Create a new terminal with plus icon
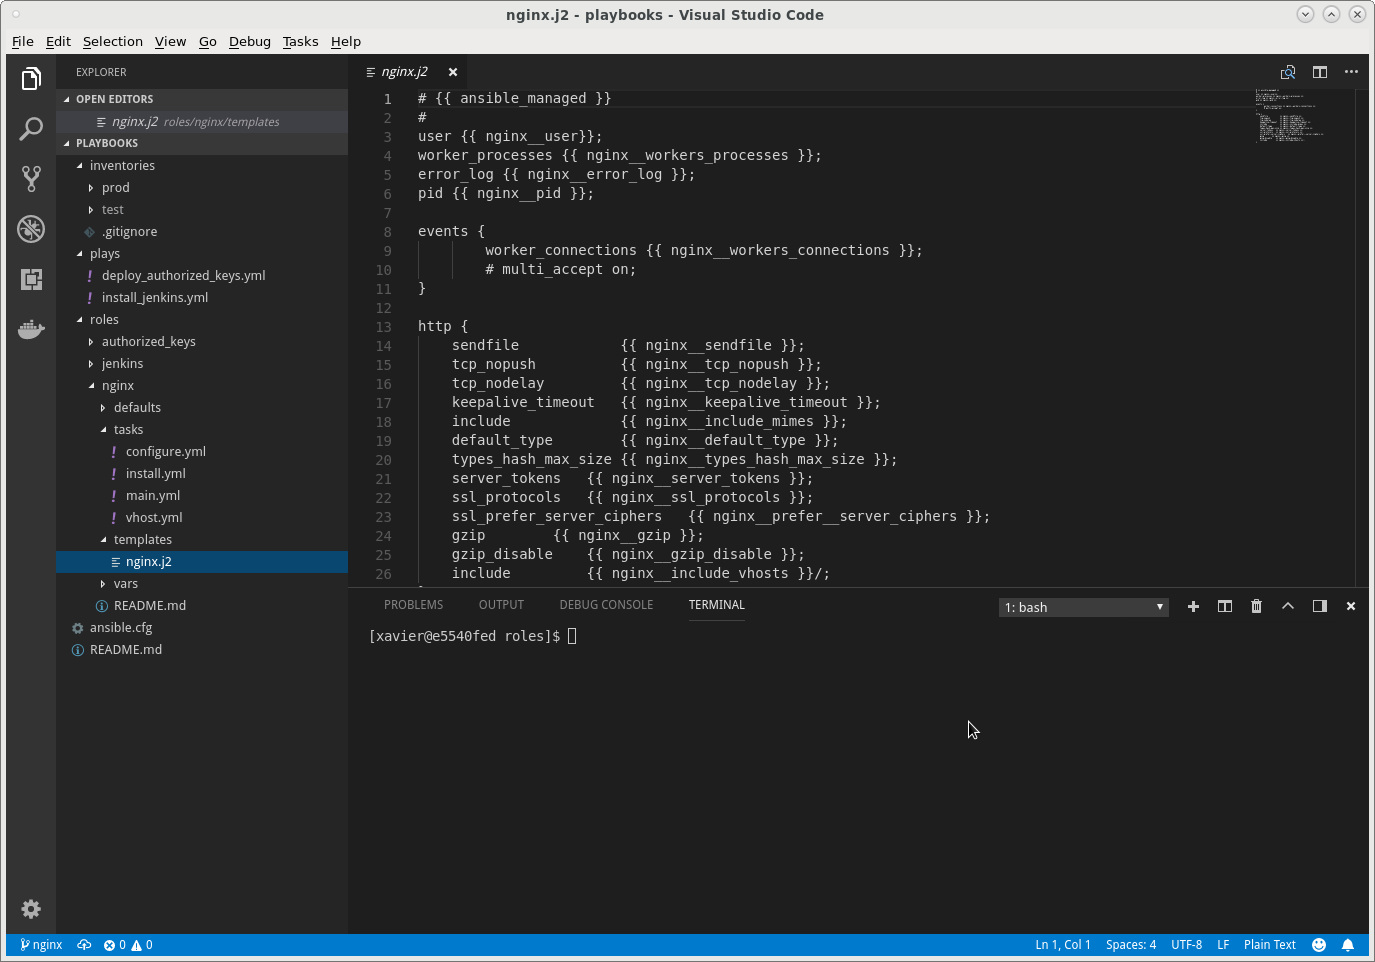This screenshot has height=962, width=1375. point(1193,606)
